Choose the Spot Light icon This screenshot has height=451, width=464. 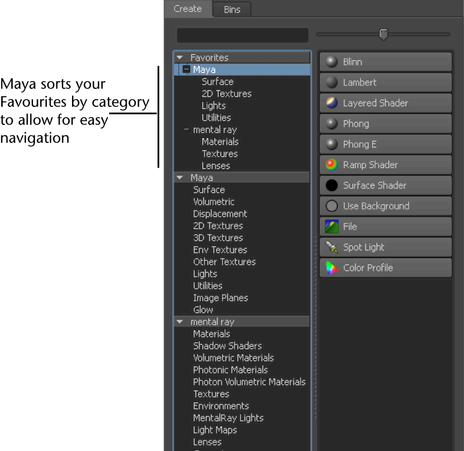[x=331, y=247]
